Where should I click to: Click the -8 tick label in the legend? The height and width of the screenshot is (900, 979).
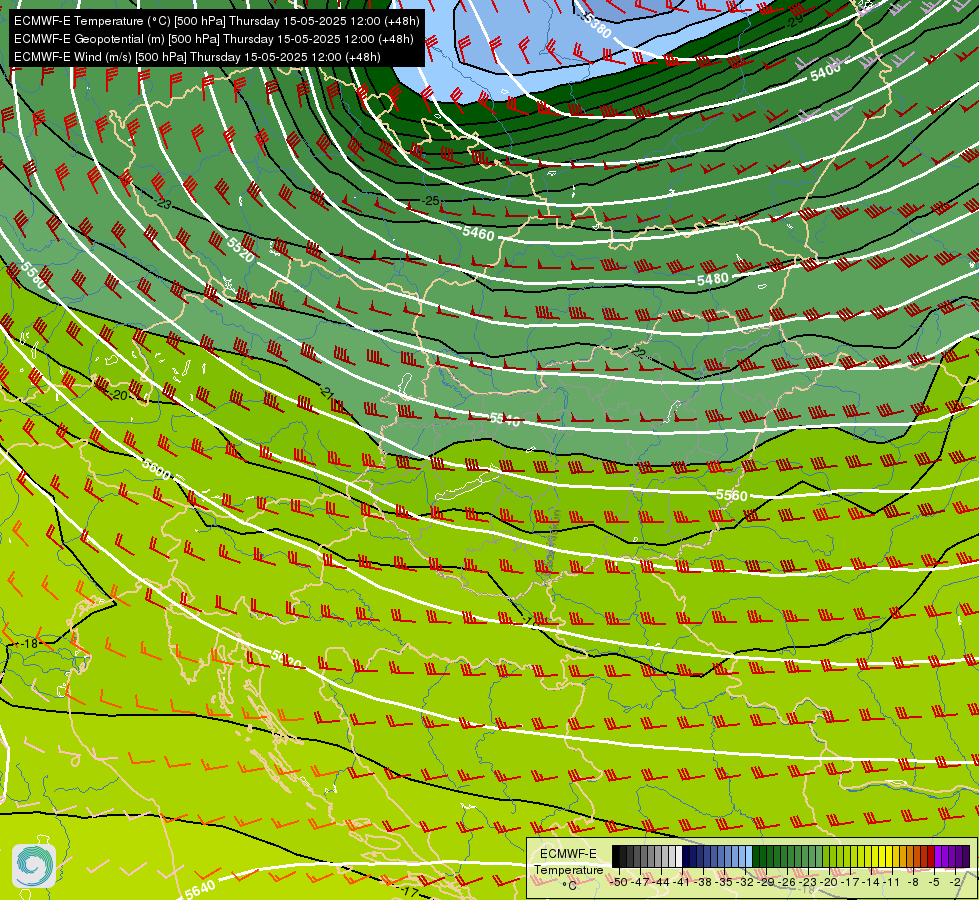[x=913, y=882]
